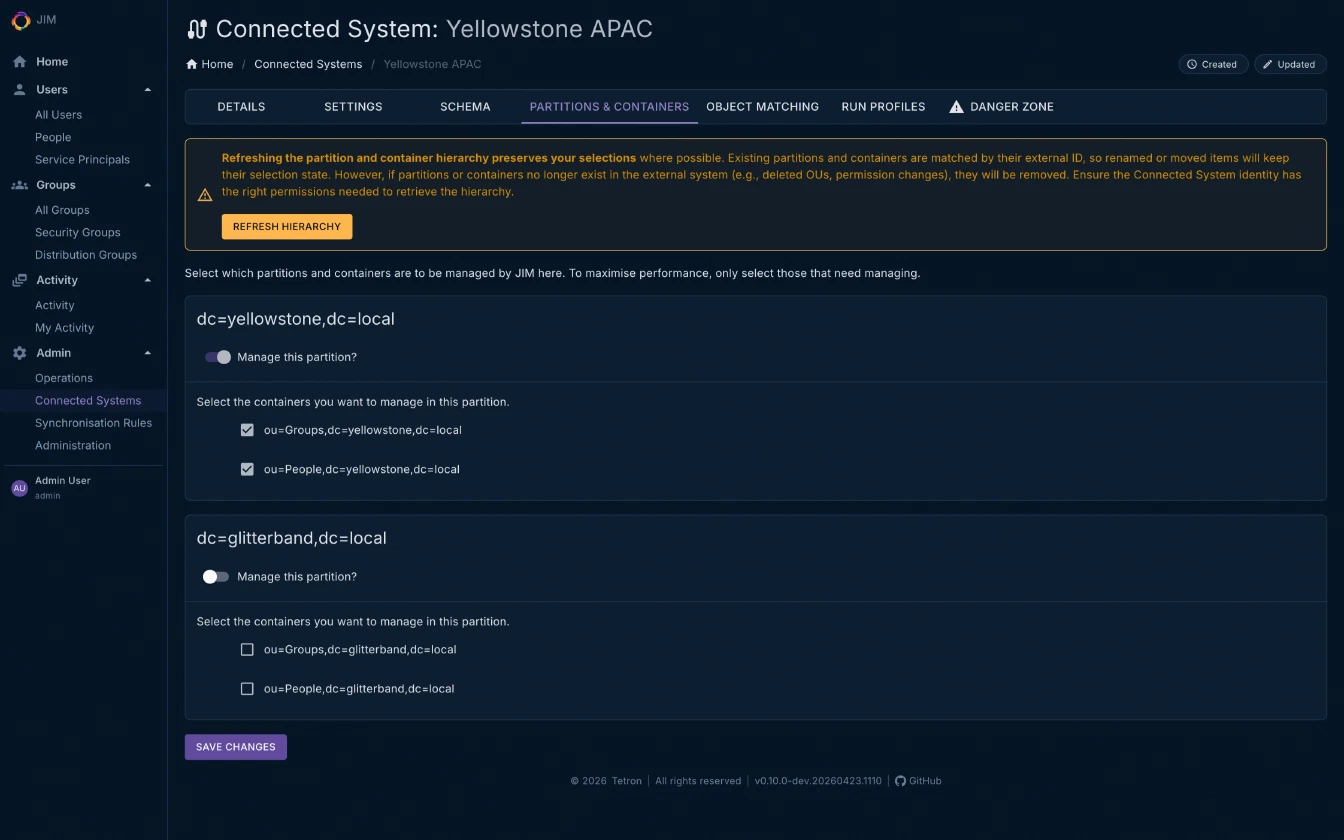1344x840 pixels.
Task: Collapse the Users section in the sidebar
Action: (147, 89)
